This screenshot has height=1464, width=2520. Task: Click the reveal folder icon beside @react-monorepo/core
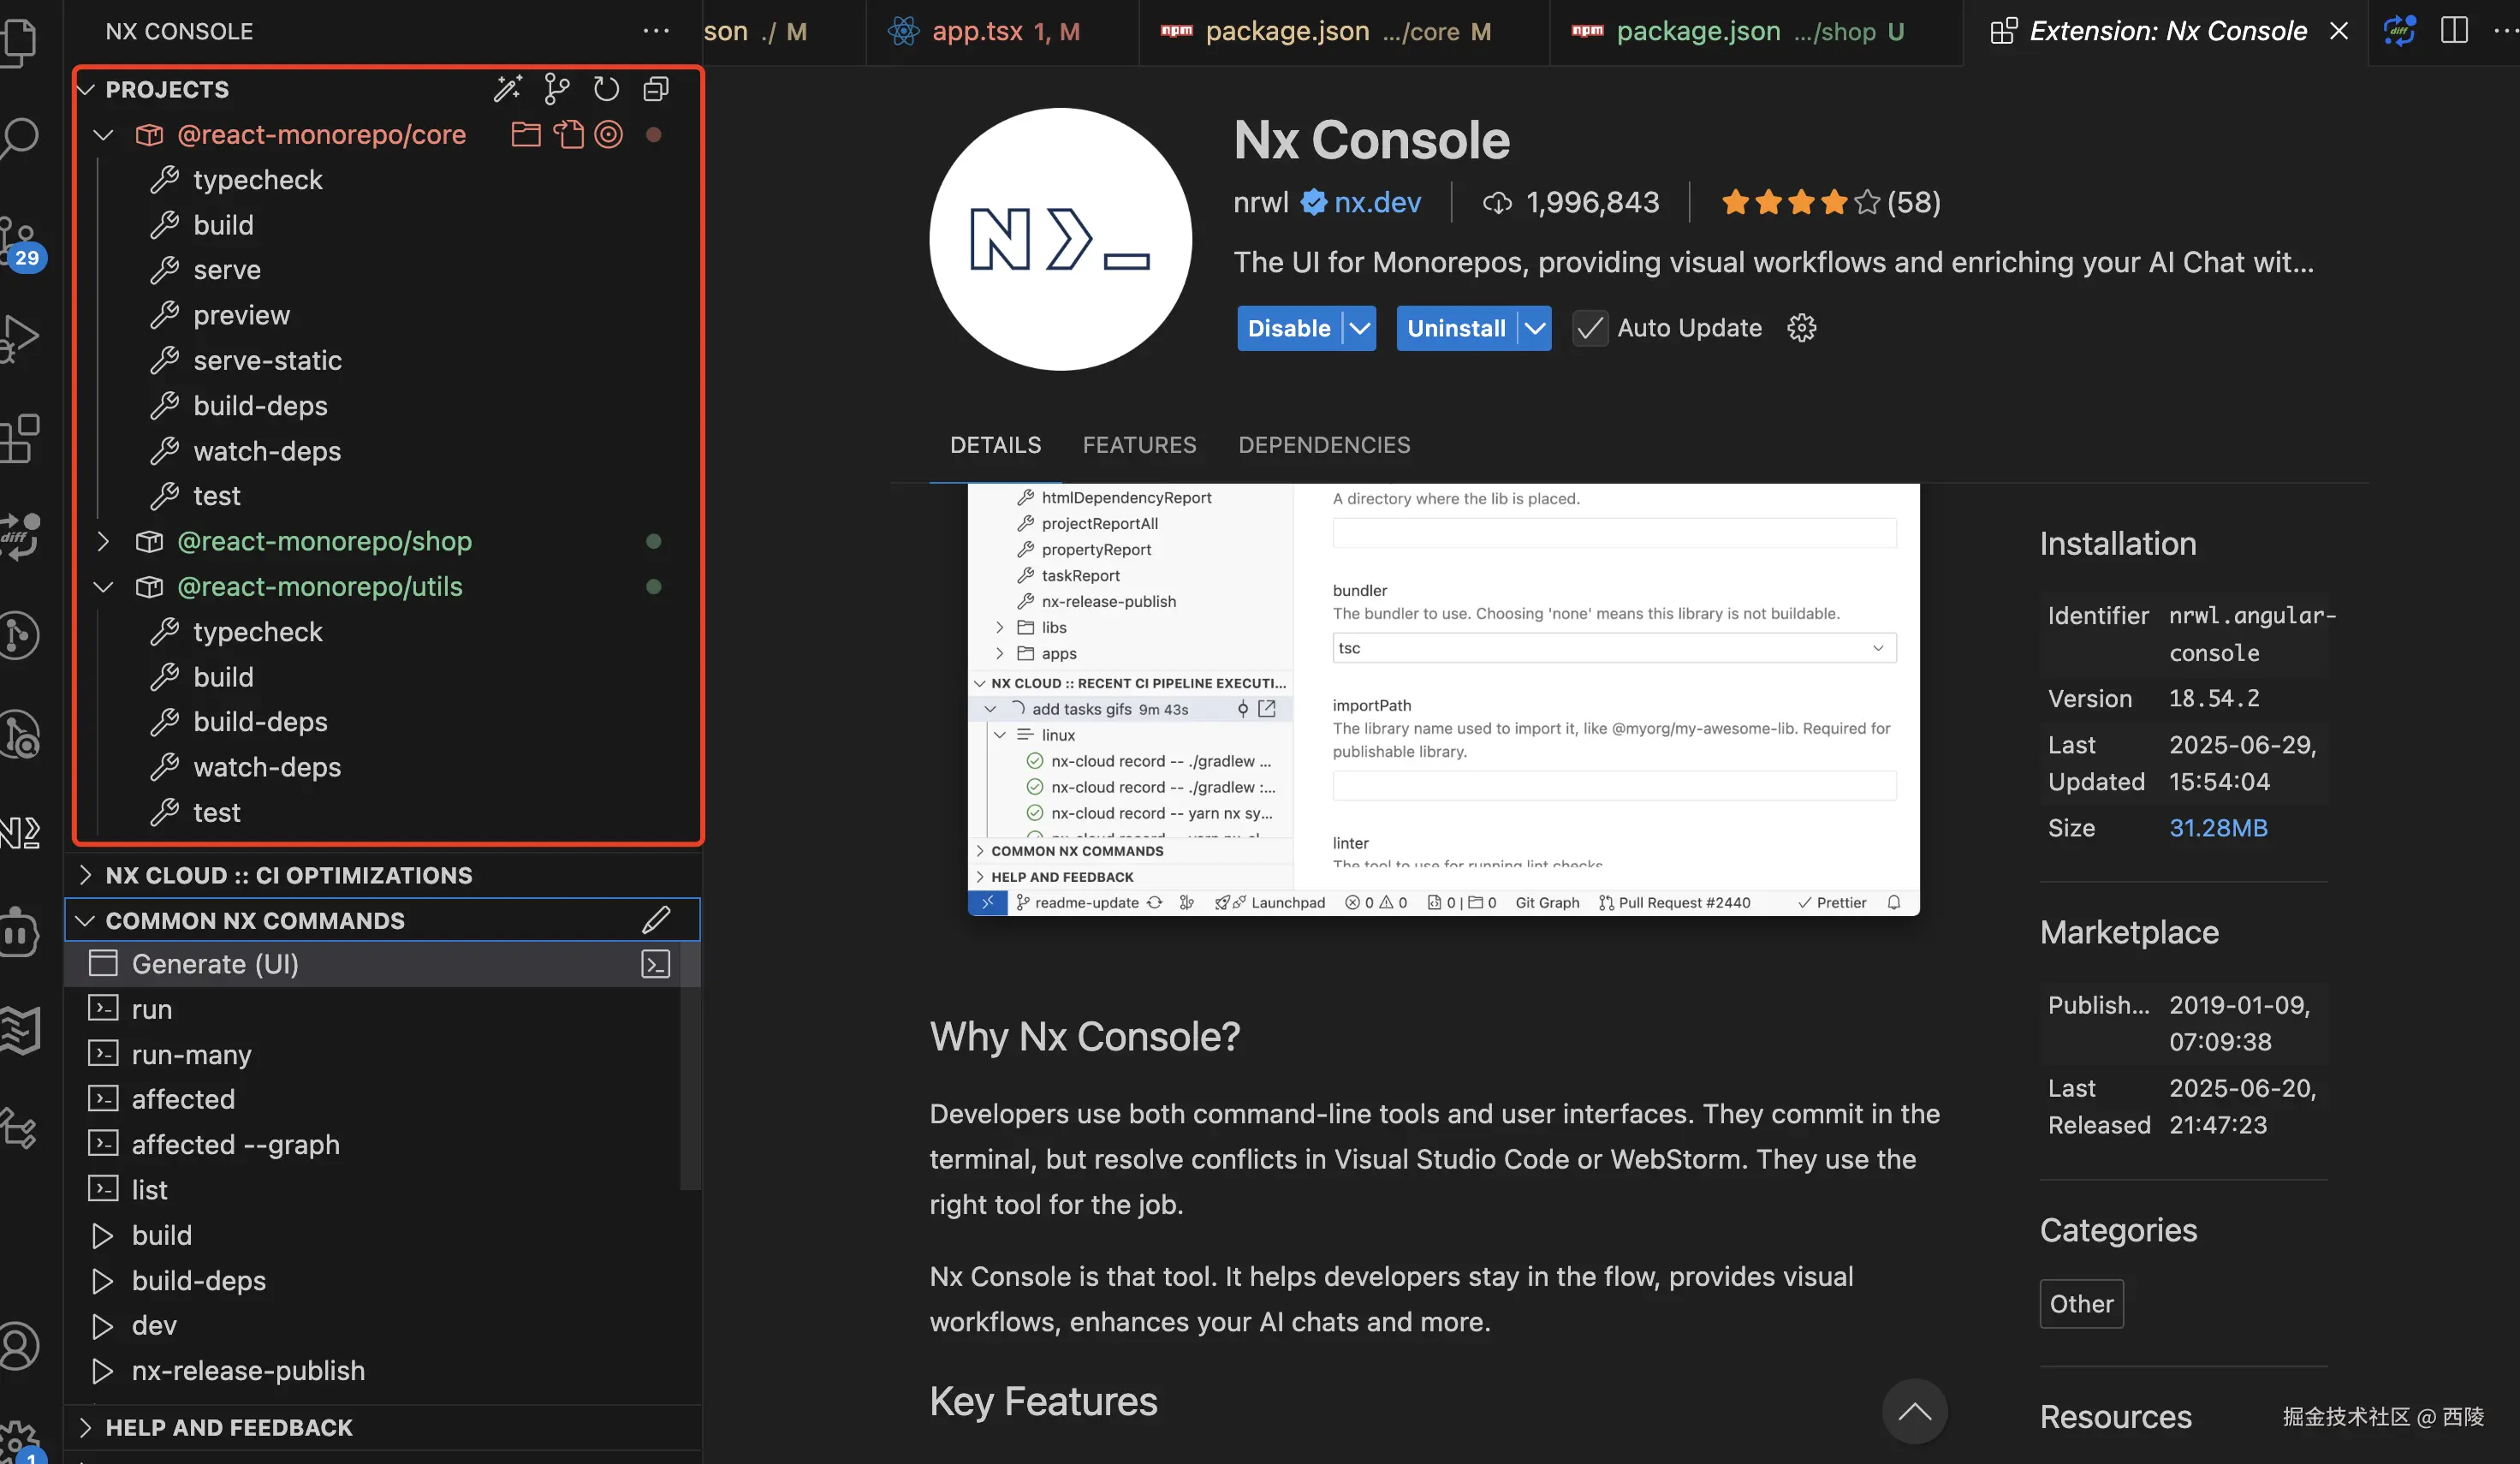click(526, 134)
